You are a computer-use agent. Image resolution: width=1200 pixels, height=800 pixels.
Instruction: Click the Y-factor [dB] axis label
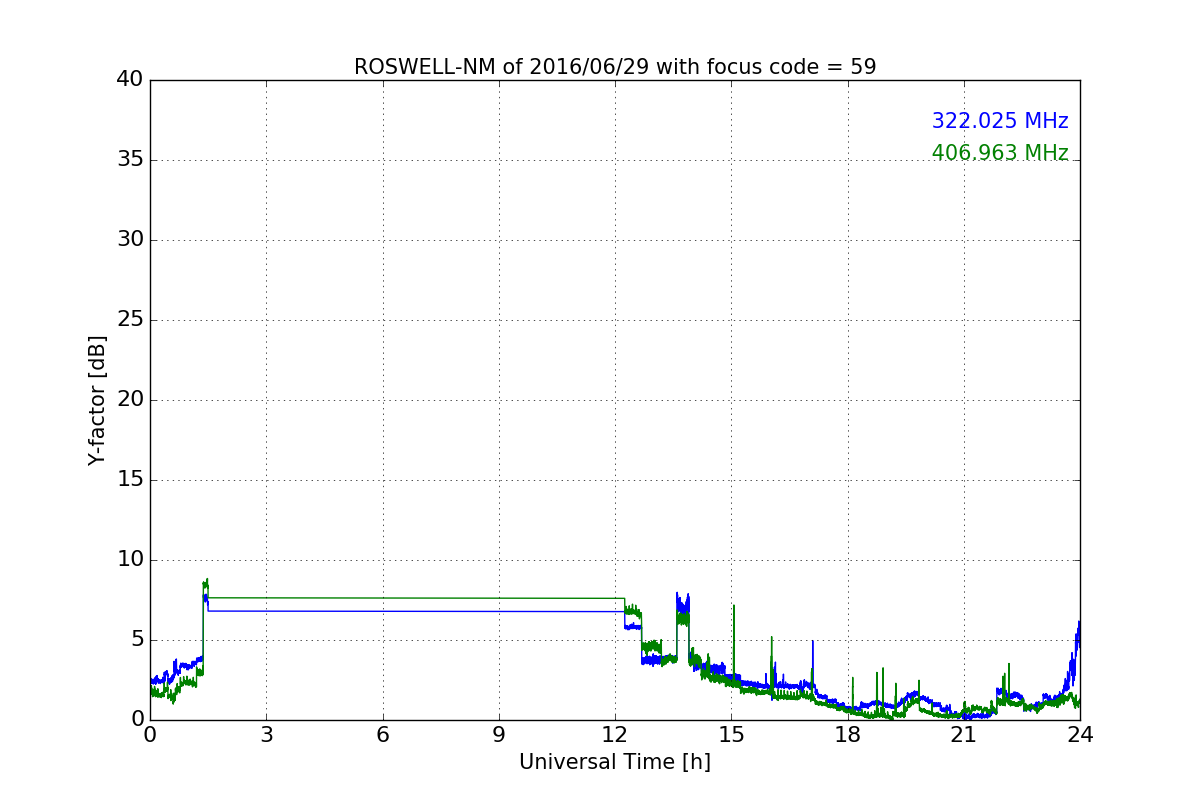click(97, 400)
